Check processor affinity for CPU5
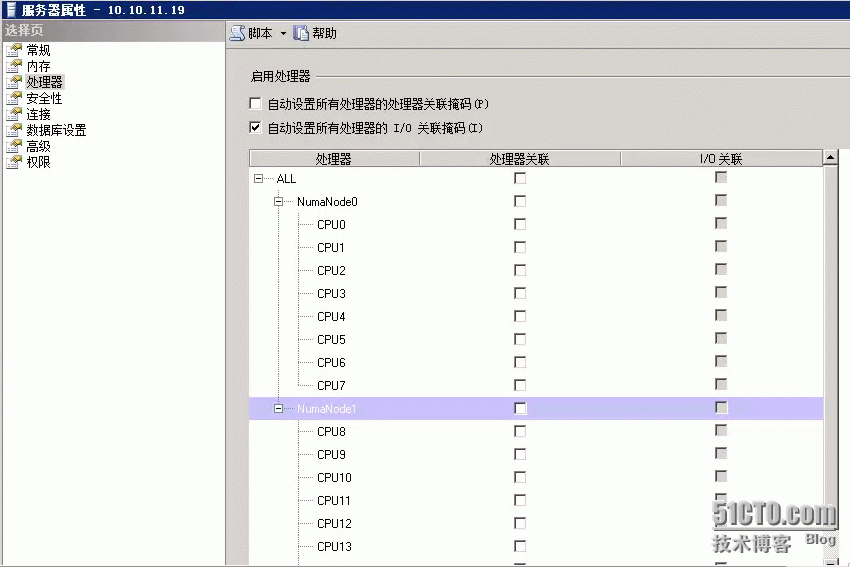Viewport: 850px width, 567px height. click(520, 339)
